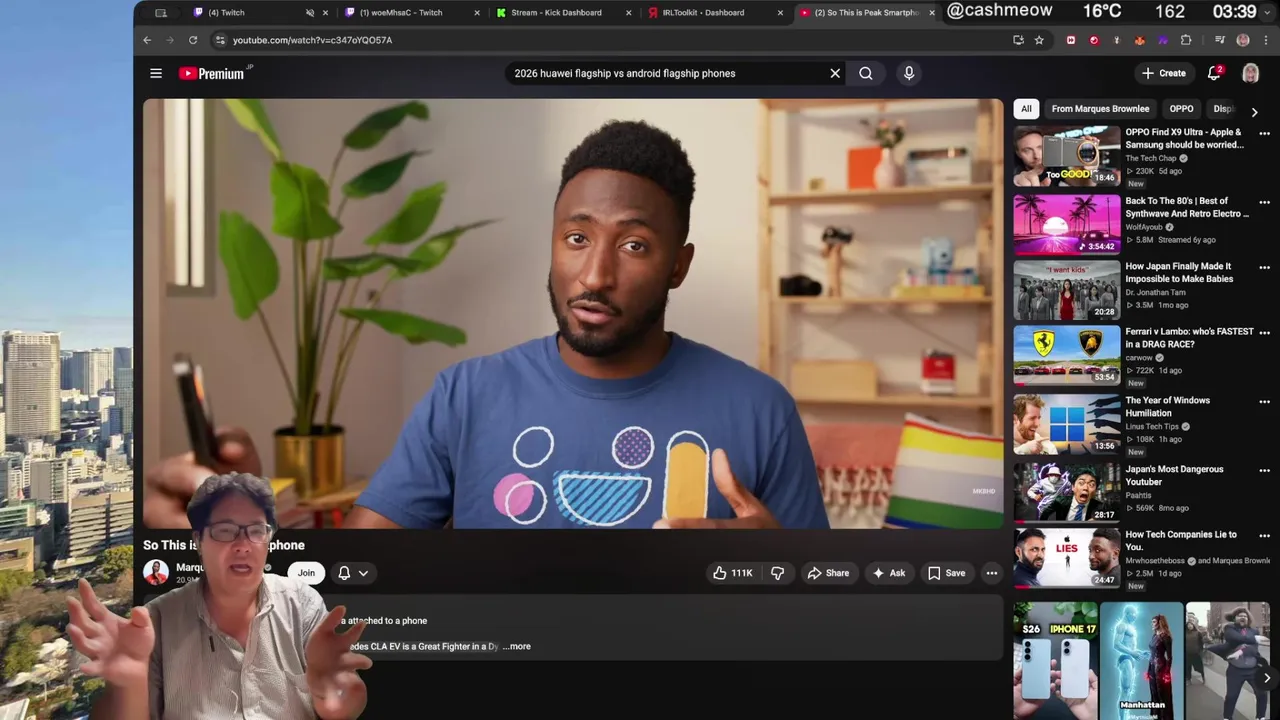Open How Tech Companies Lie thumbnail
Image resolution: width=1280 pixels, height=720 pixels.
pos(1067,558)
